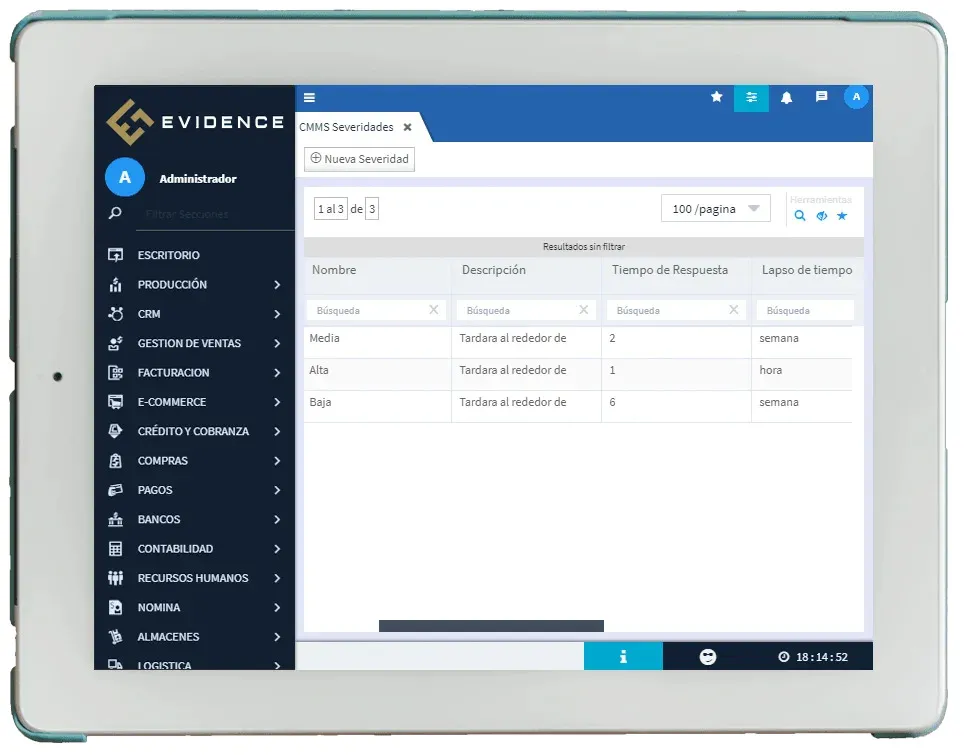The height and width of the screenshot is (755, 968).
Task: Open the 100 /pagina dropdown
Action: click(x=715, y=209)
